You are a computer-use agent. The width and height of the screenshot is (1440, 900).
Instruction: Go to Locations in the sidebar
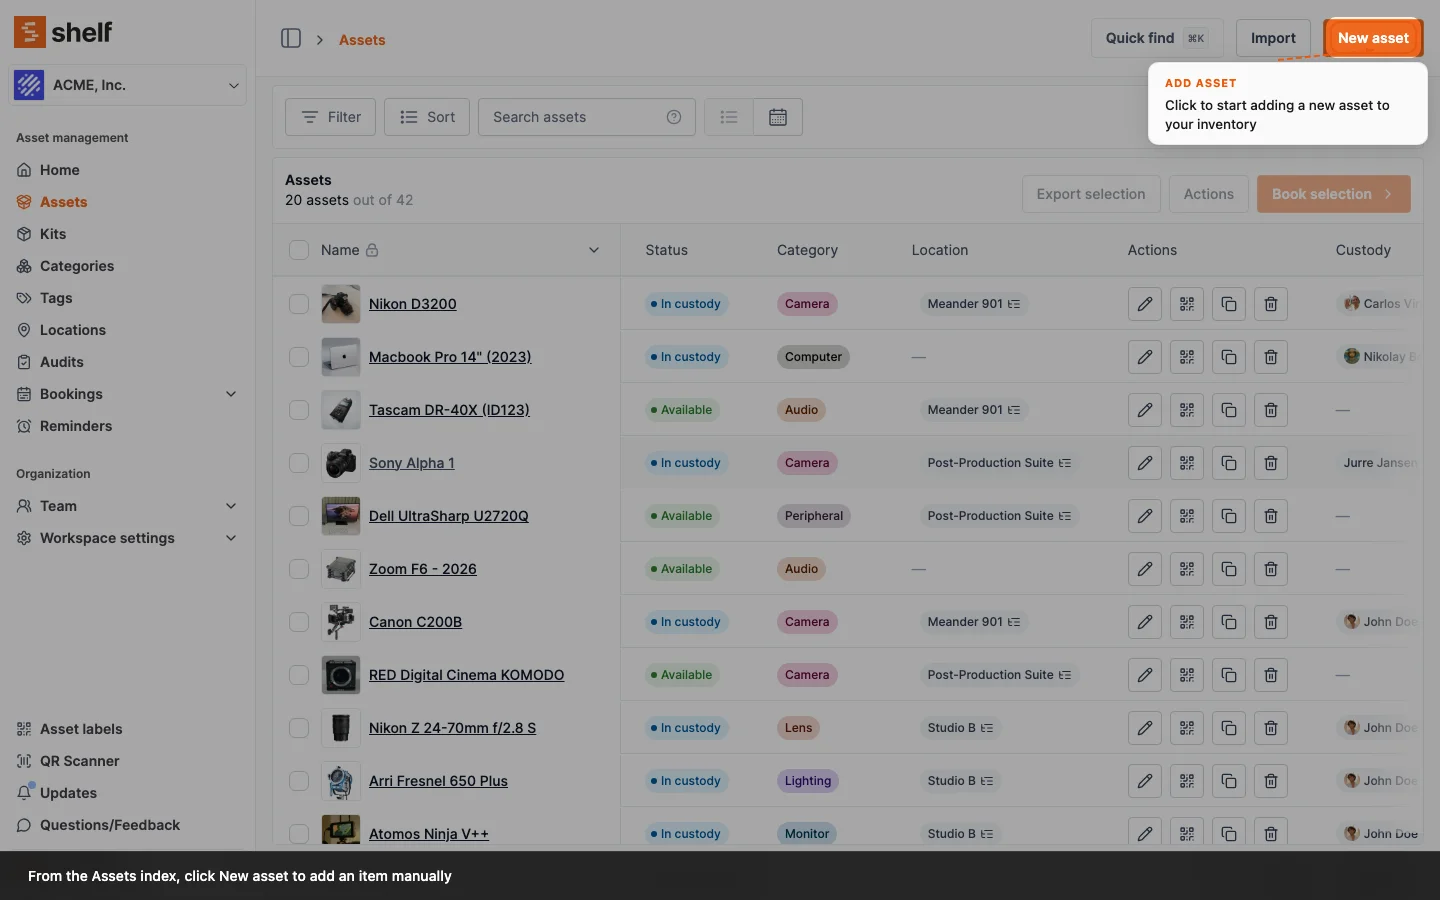72,330
